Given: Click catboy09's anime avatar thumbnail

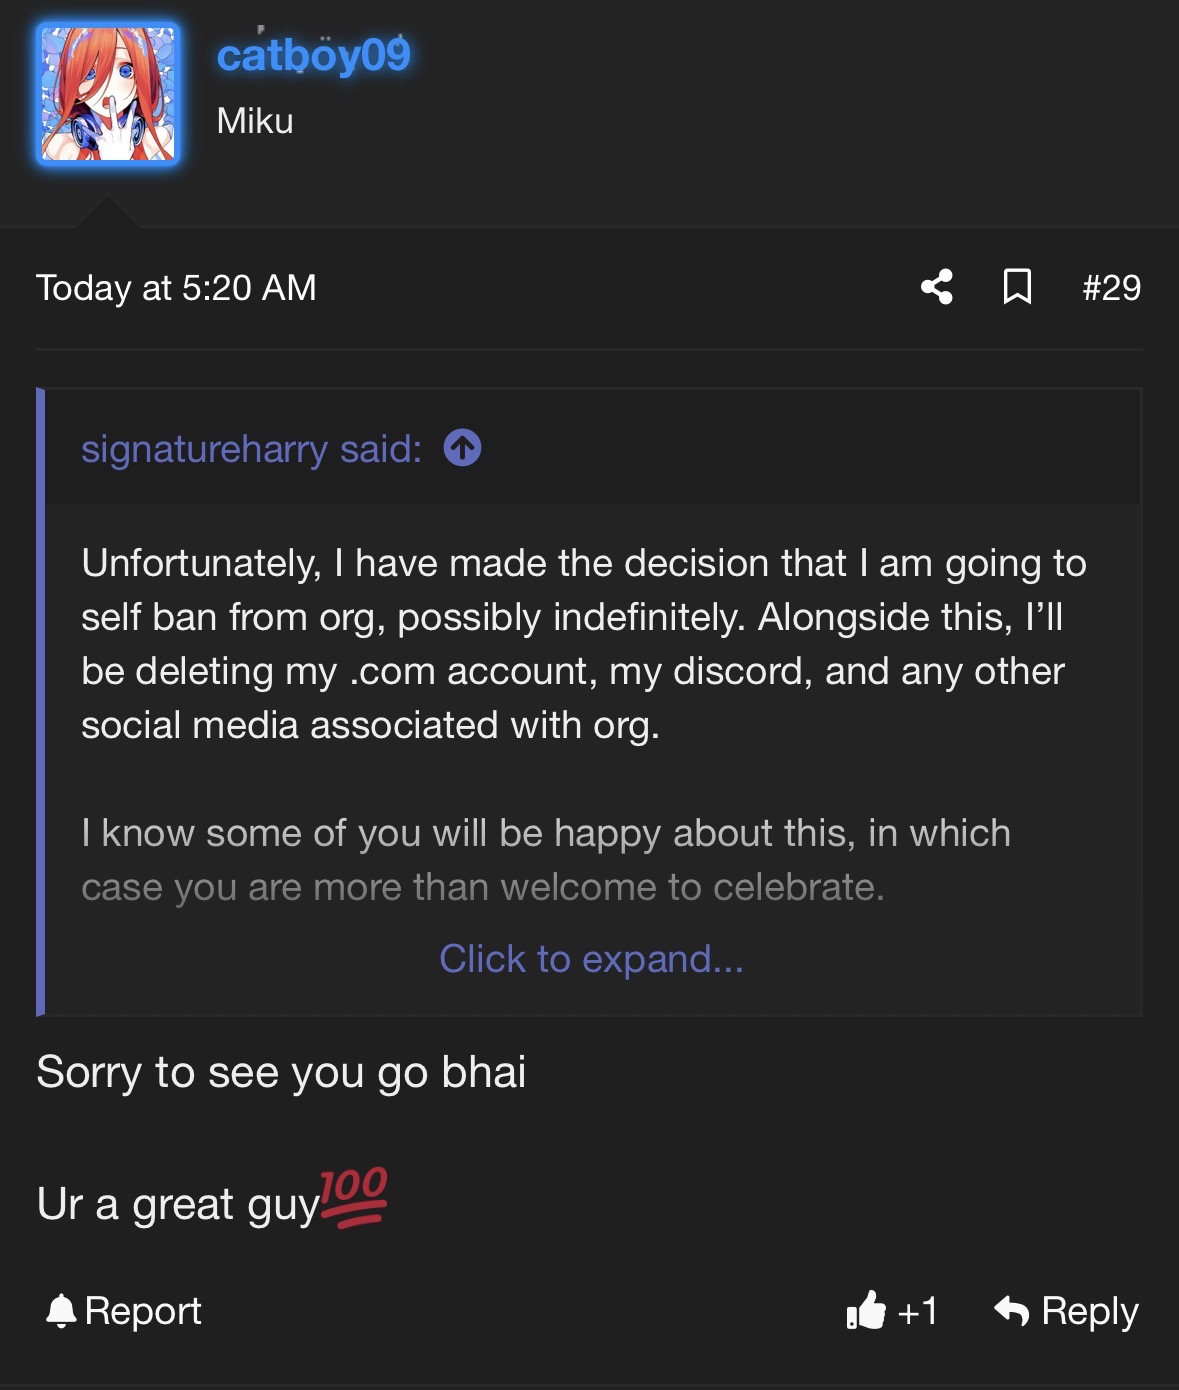Looking at the screenshot, I should [108, 94].
